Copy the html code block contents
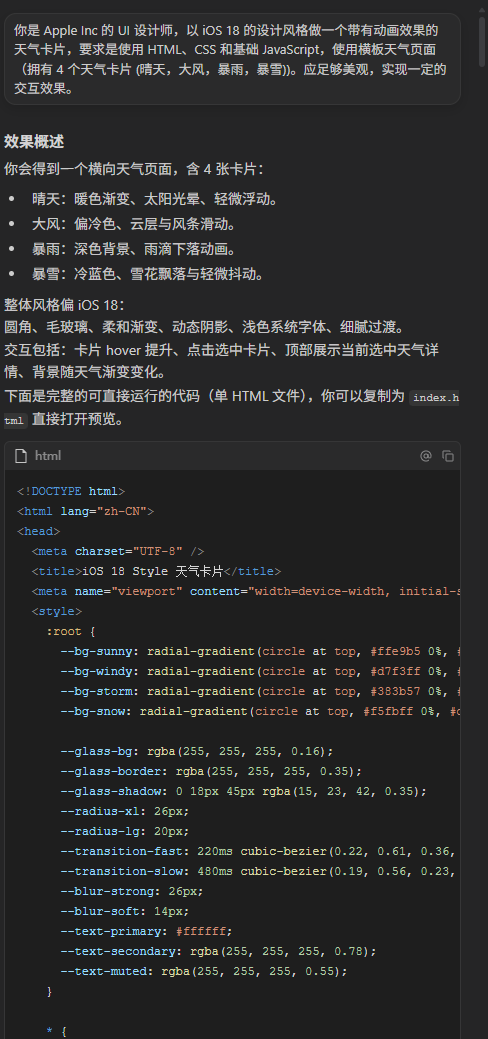 click(x=448, y=456)
